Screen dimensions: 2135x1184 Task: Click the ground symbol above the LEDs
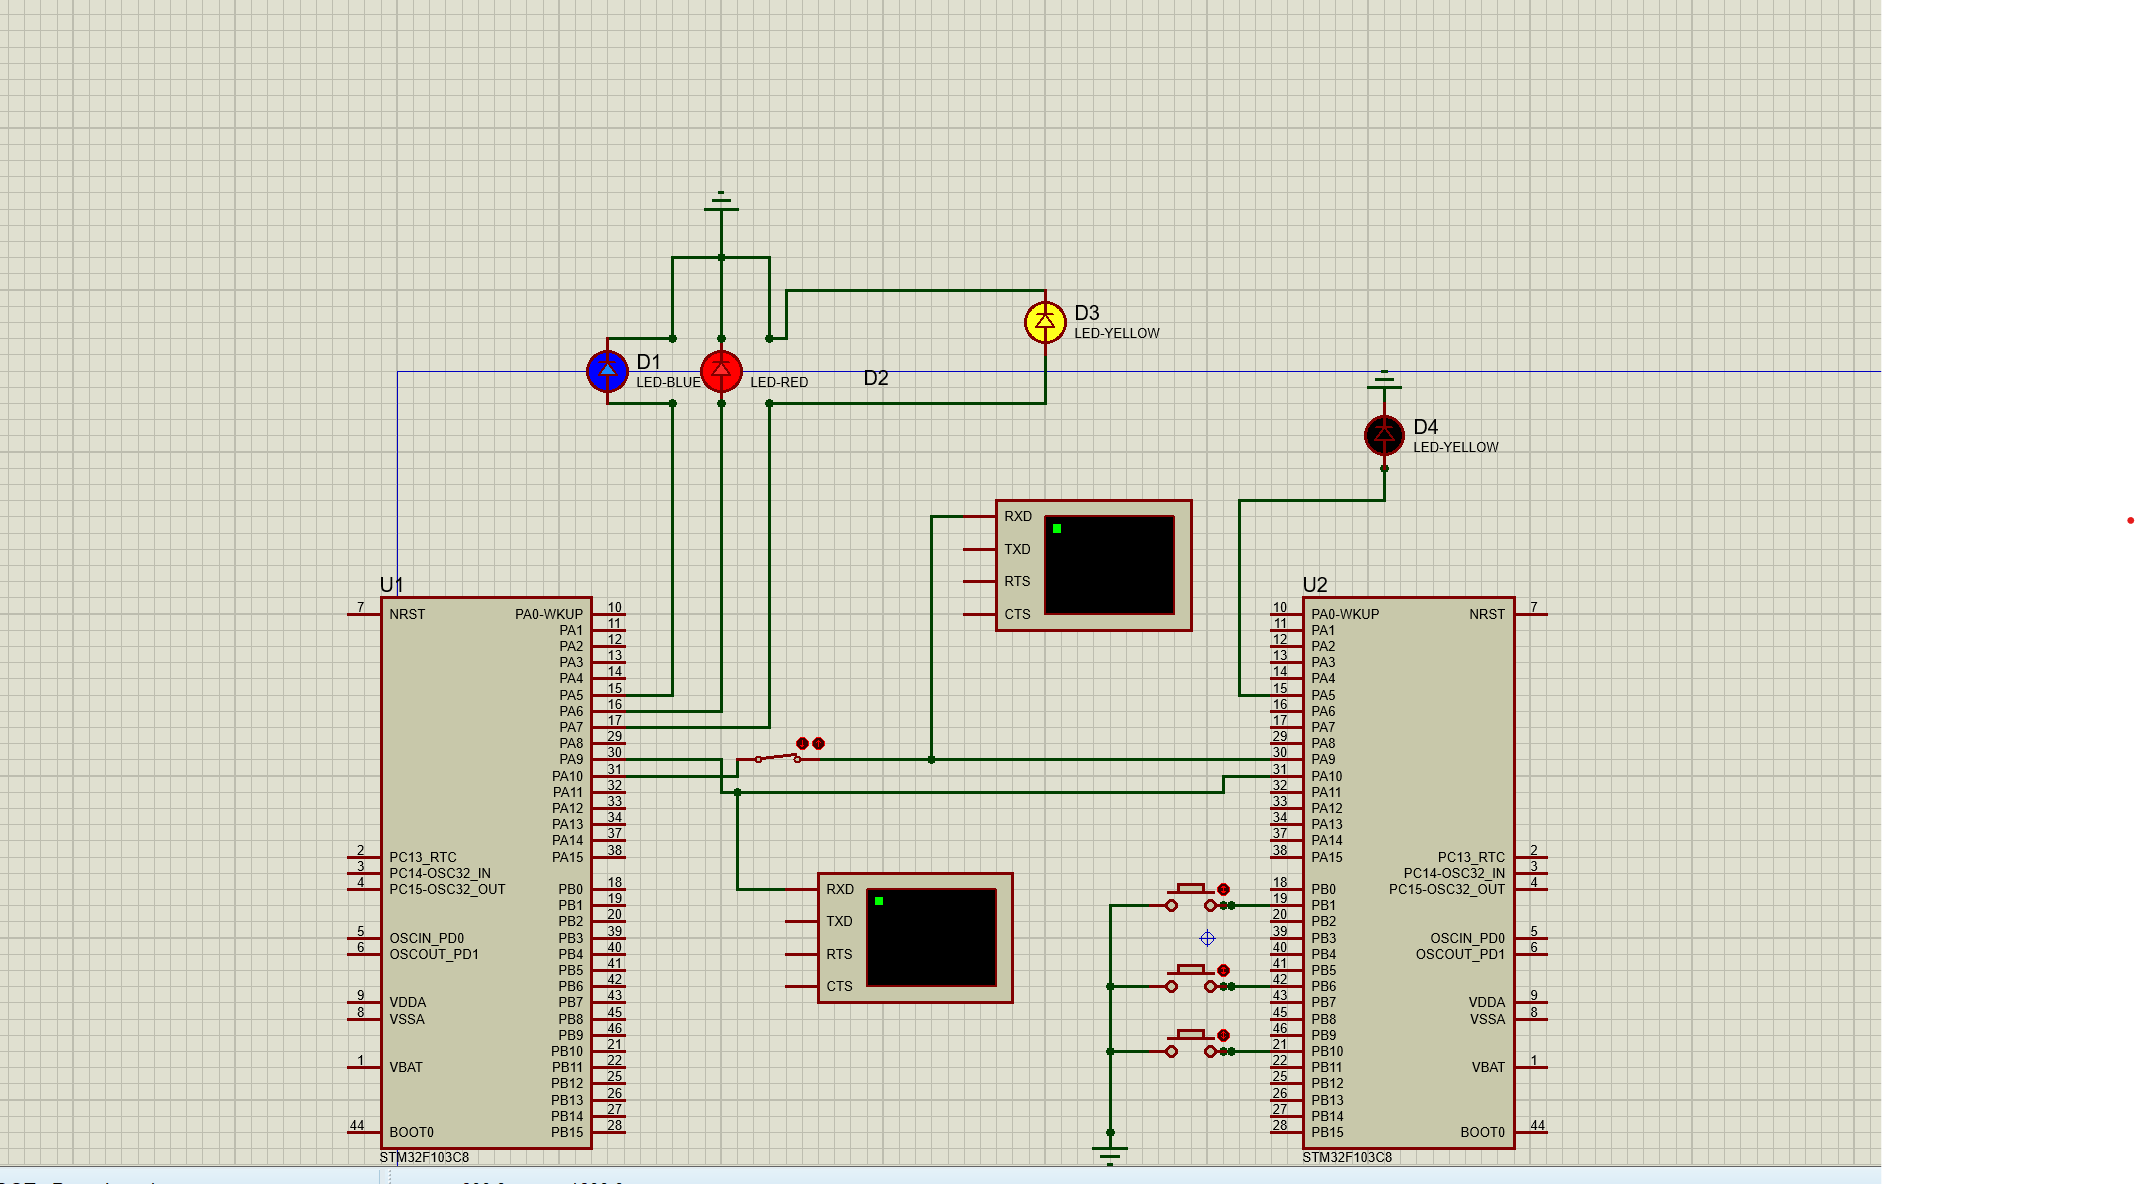pyautogui.click(x=721, y=202)
